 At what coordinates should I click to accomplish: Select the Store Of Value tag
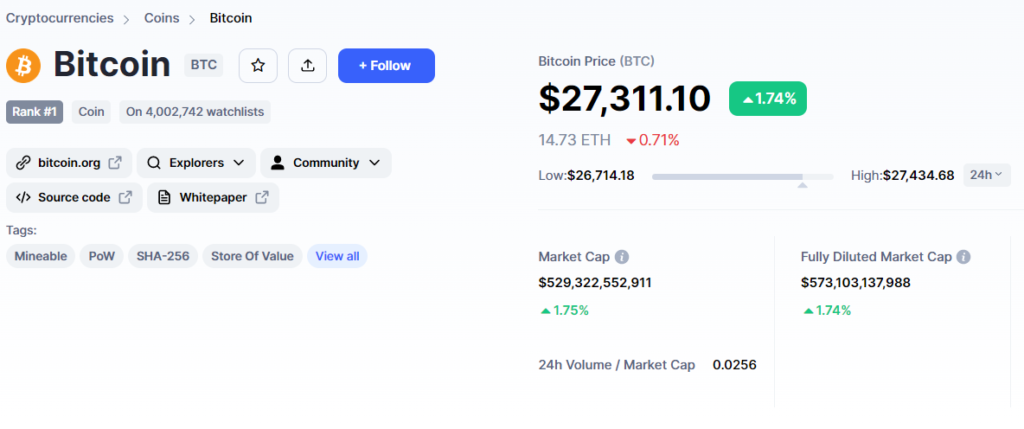coord(252,257)
